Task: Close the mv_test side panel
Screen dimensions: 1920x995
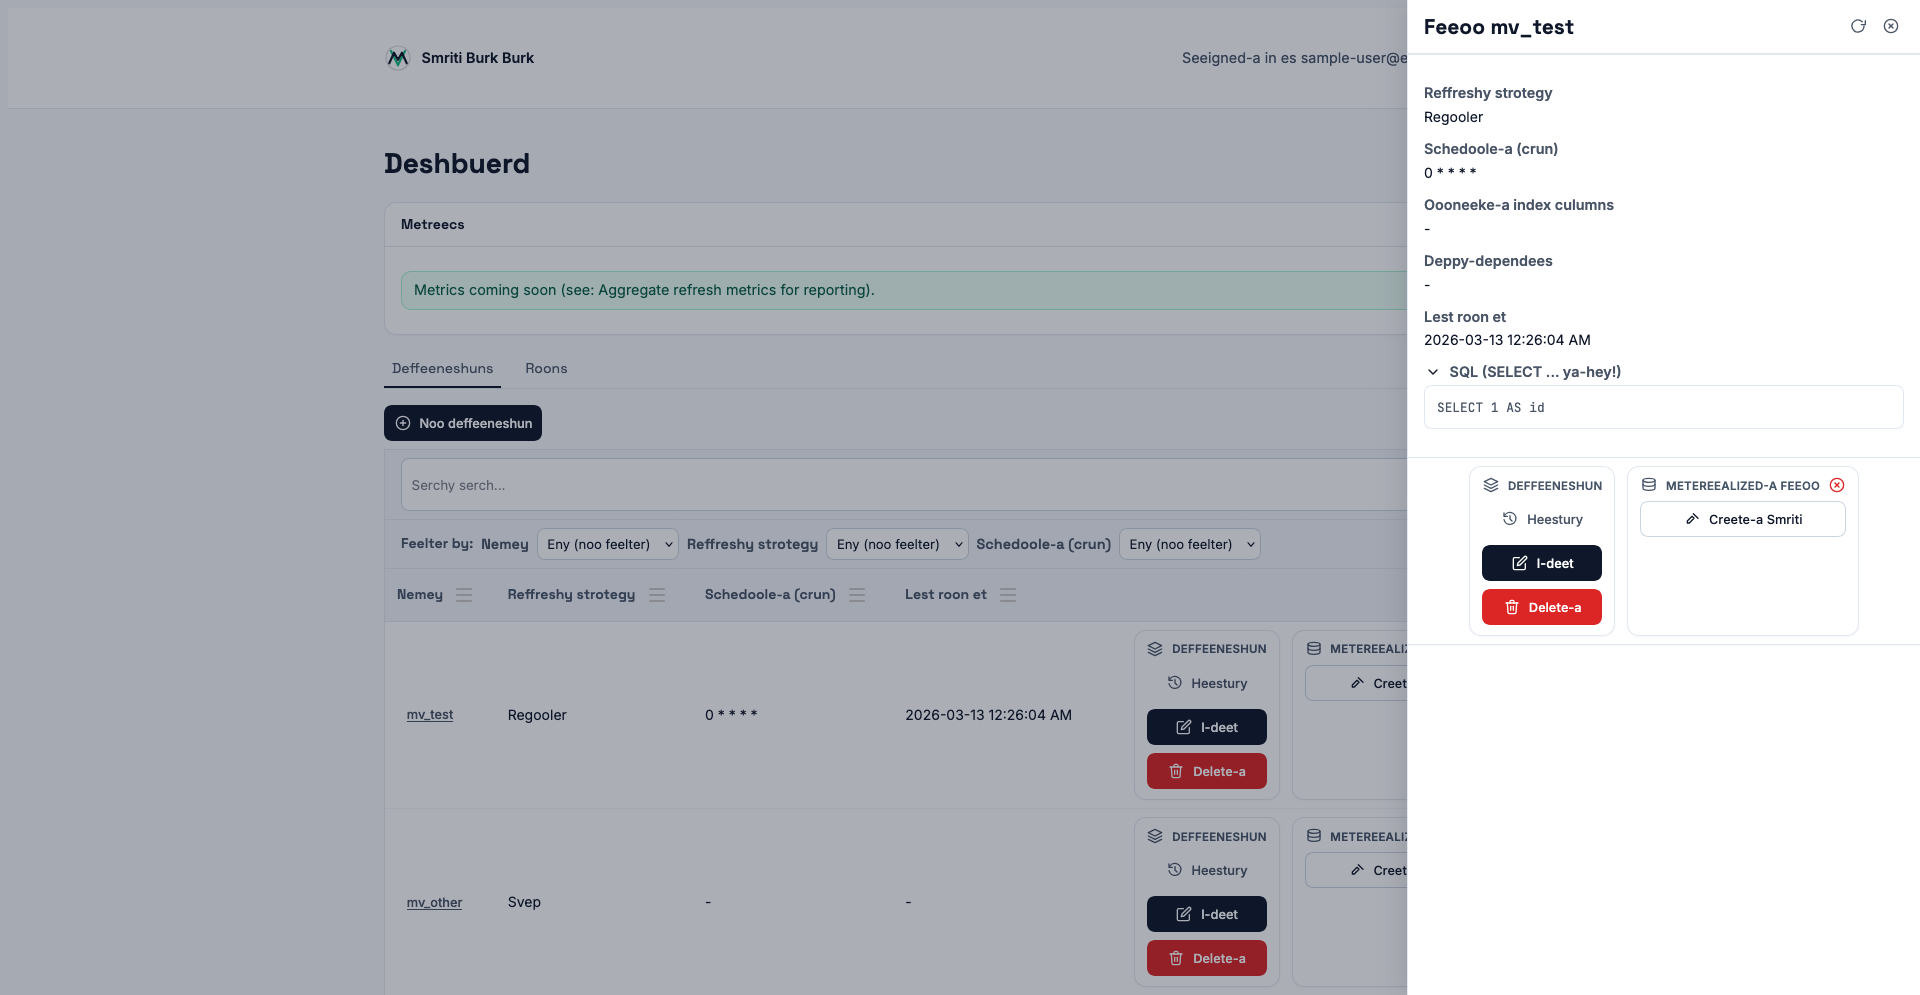Action: pyautogui.click(x=1891, y=26)
